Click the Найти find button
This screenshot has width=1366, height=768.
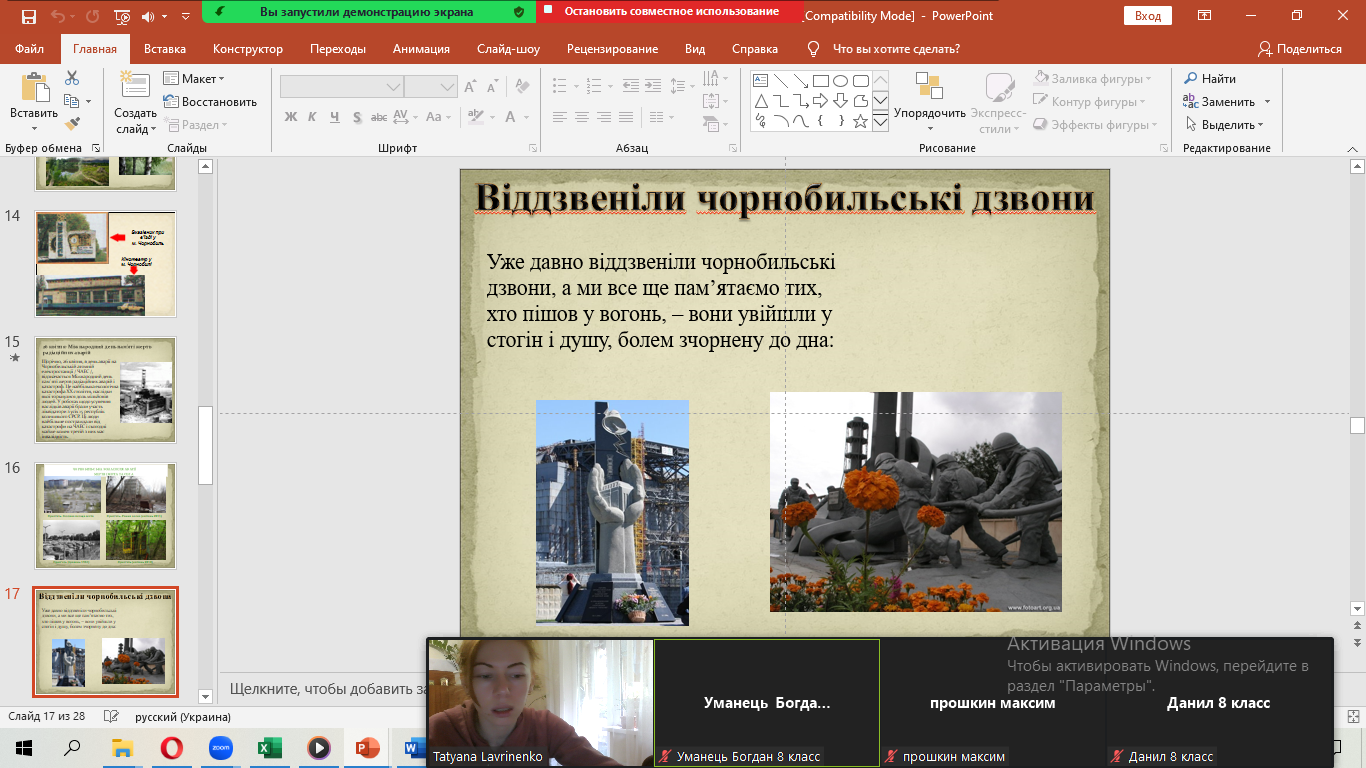click(x=1210, y=79)
